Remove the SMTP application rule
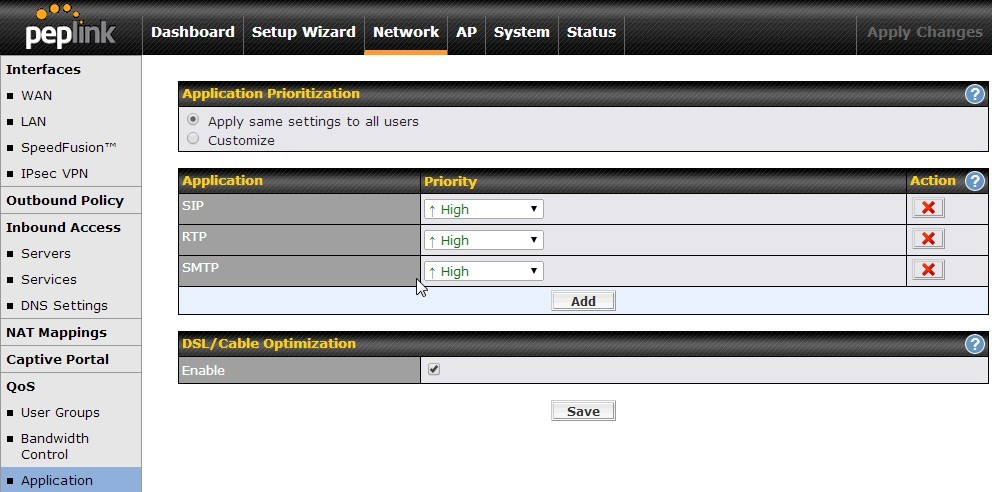The image size is (992, 492). [928, 269]
